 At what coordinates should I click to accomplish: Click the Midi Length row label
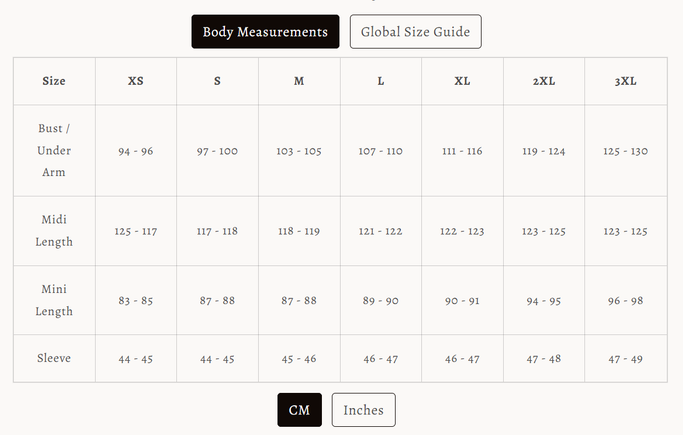[x=54, y=231]
